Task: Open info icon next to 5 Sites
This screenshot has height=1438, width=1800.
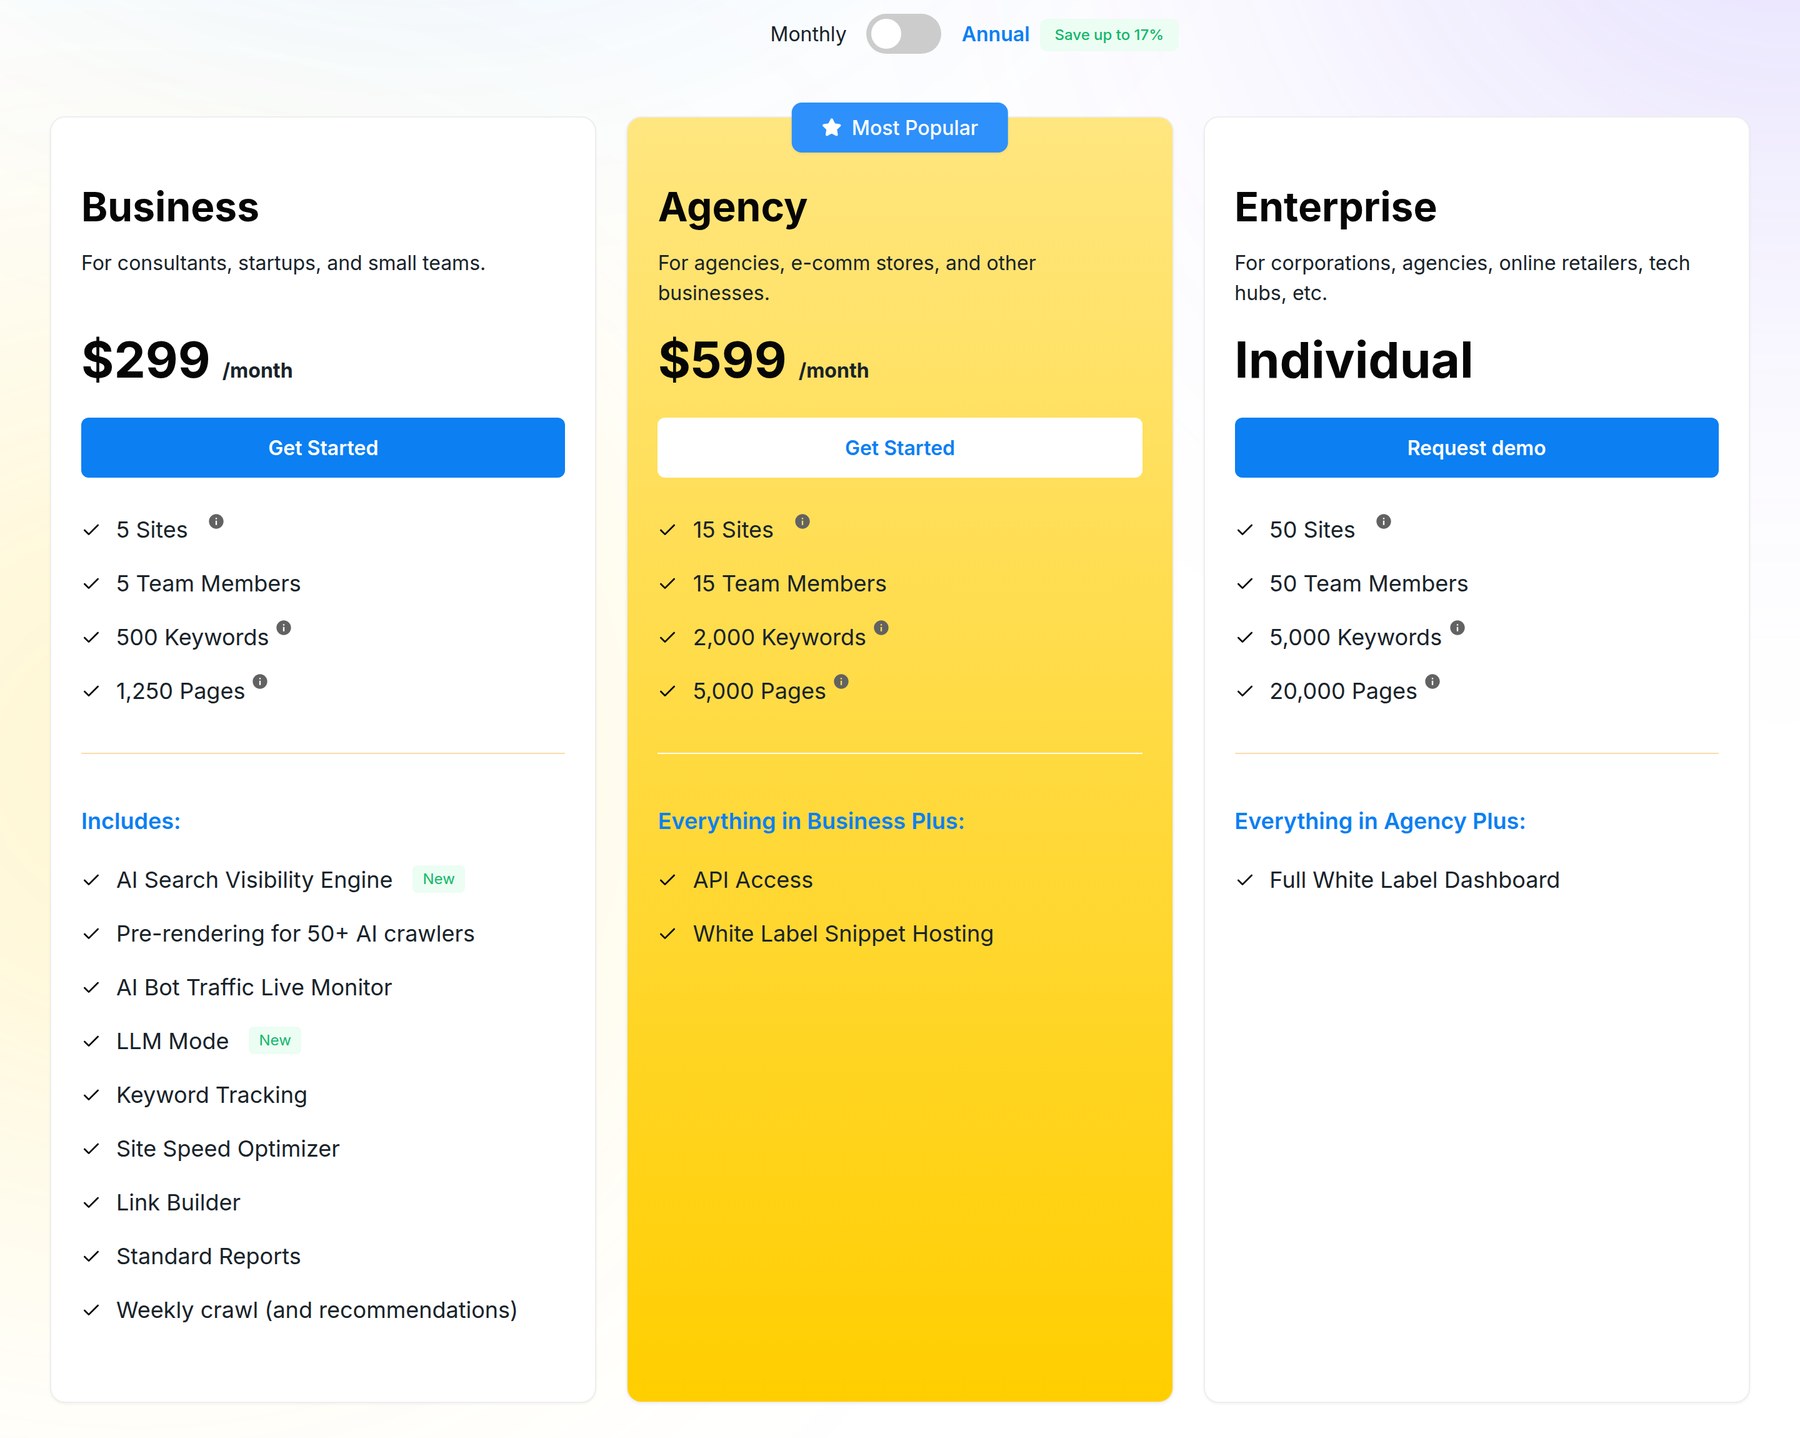Action: (216, 522)
